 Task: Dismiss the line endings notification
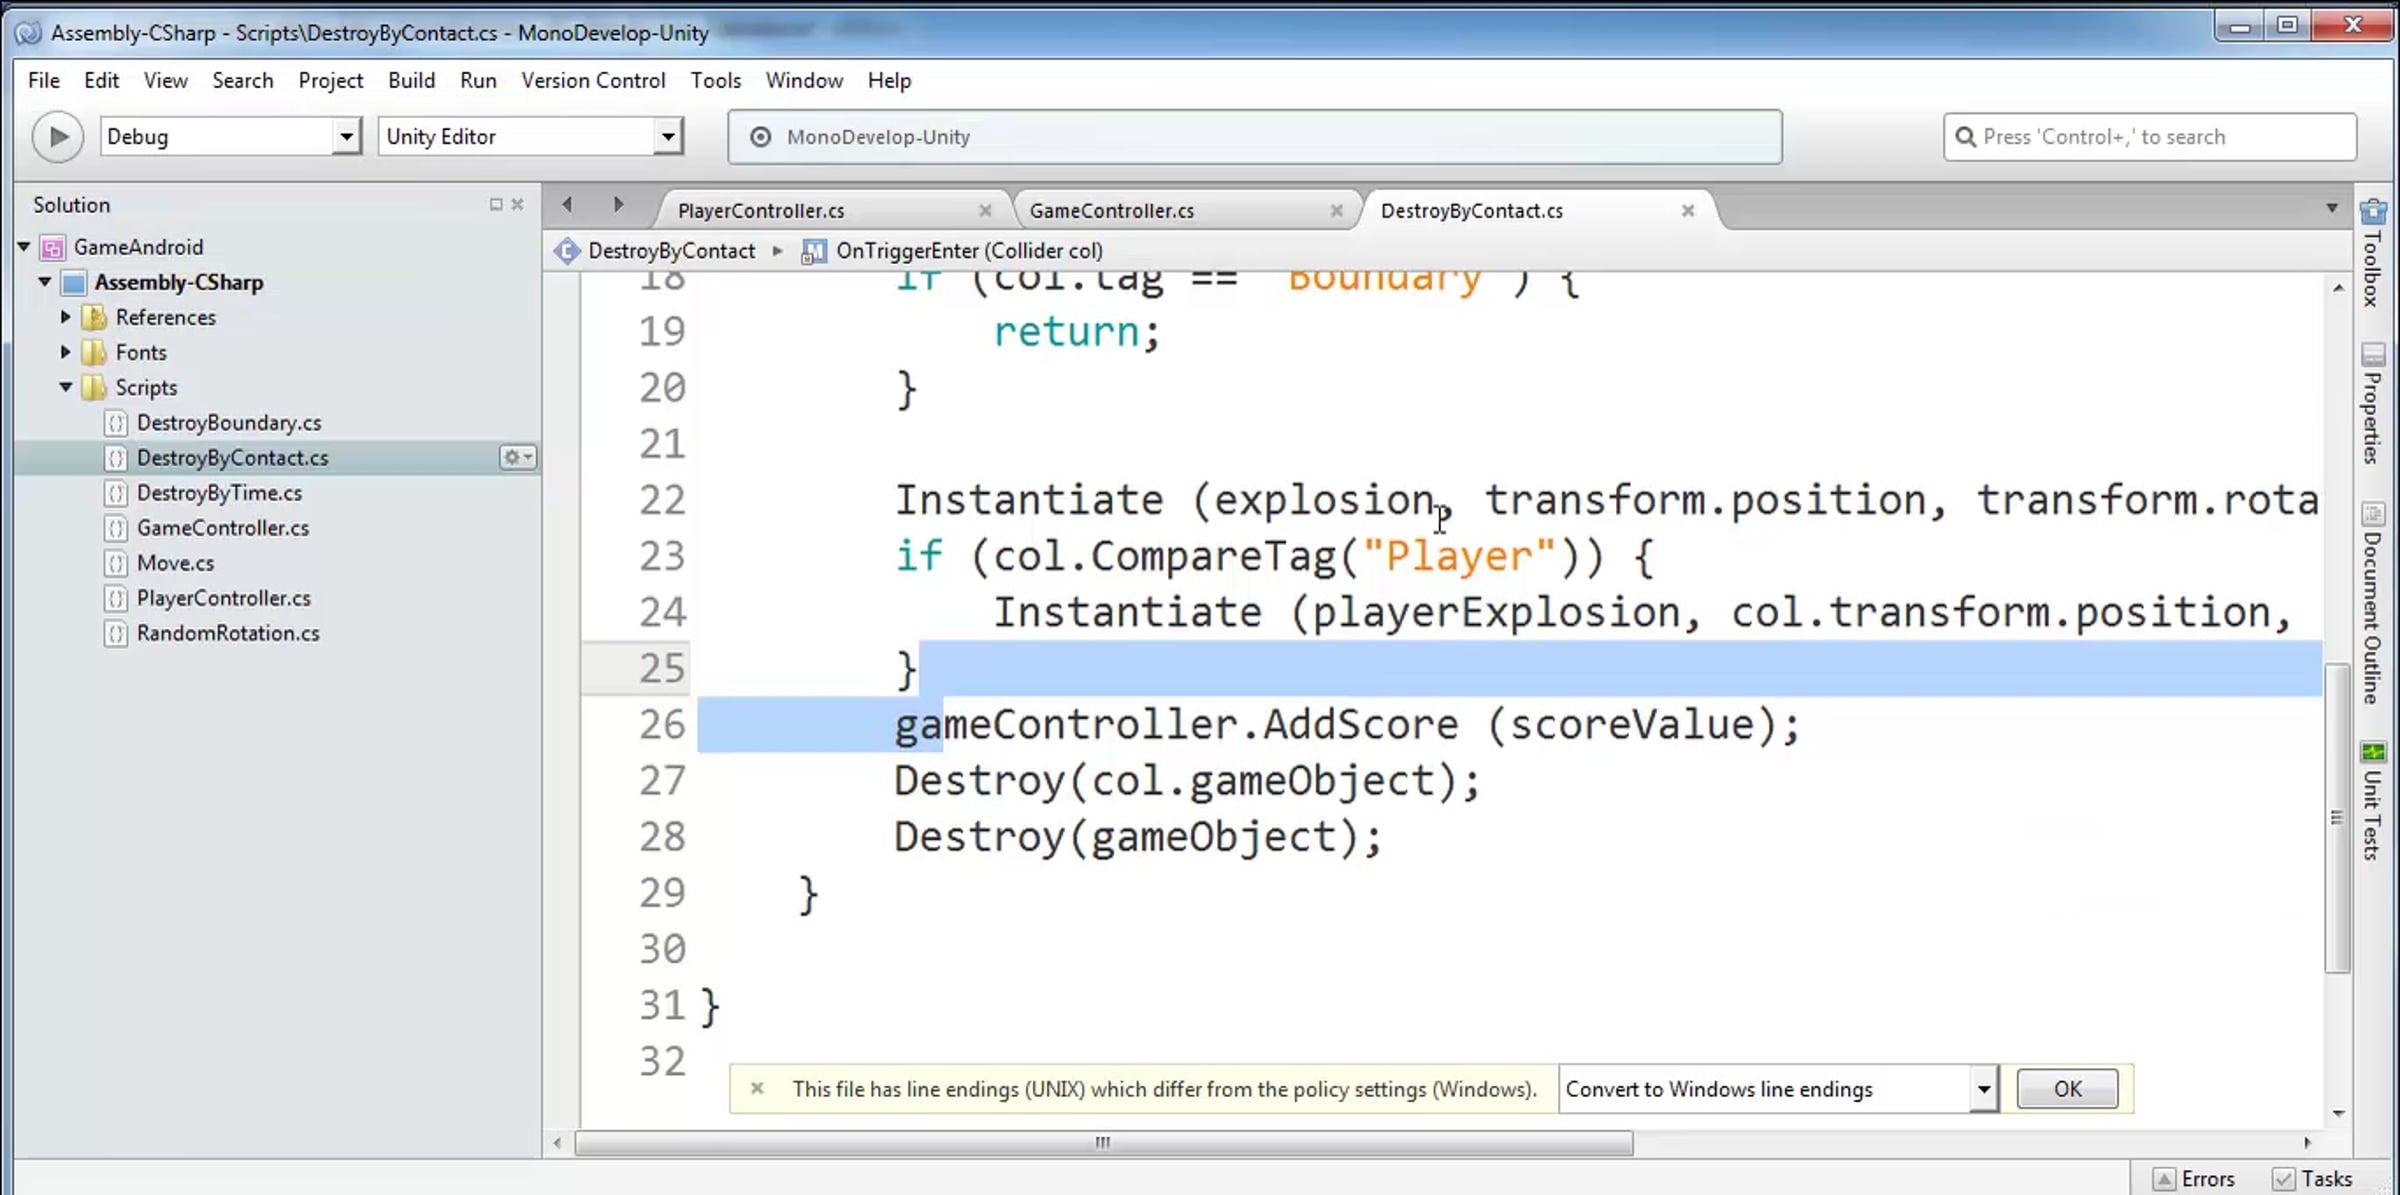pyautogui.click(x=757, y=1088)
